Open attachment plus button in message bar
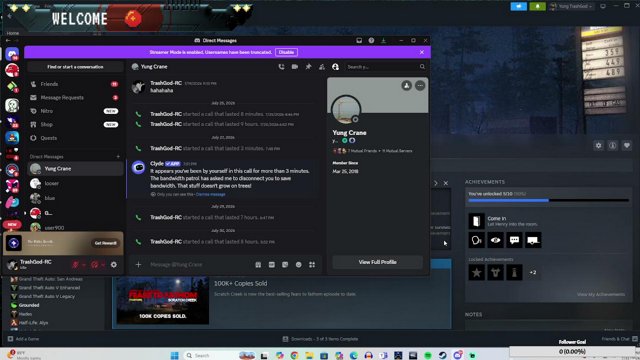Image resolution: width=640 pixels, height=360 pixels. tap(138, 264)
